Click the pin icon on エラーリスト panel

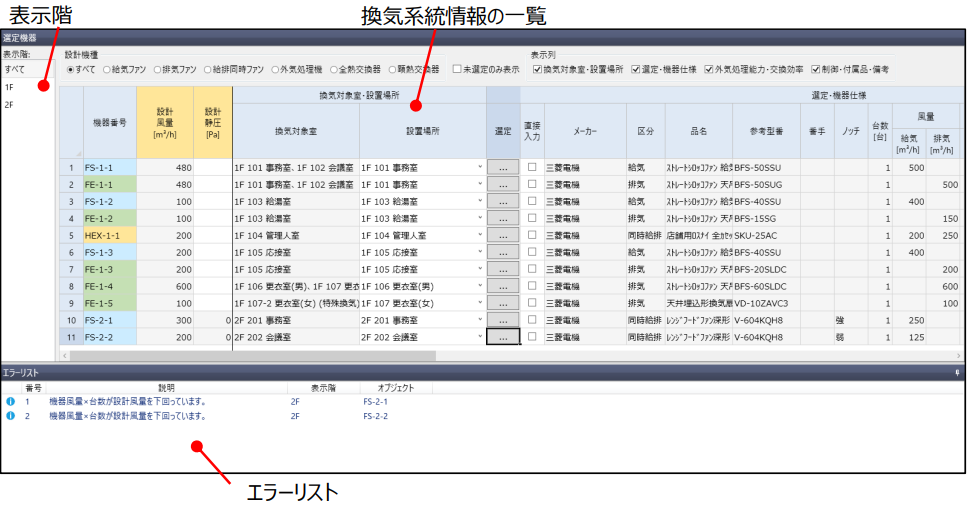(958, 371)
